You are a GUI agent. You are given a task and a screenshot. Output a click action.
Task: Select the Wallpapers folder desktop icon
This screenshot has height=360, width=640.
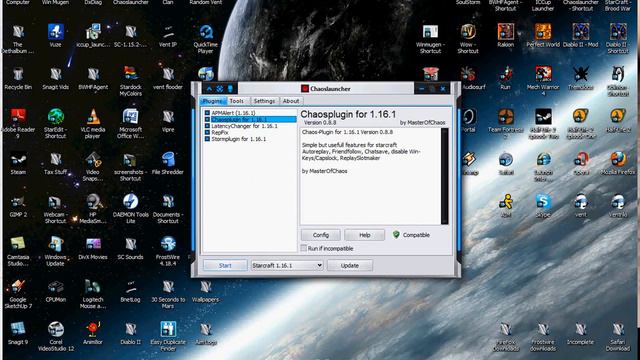(x=206, y=291)
